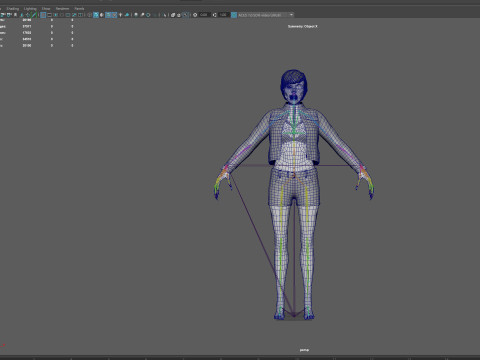Click the 2D Pan/Zoom icon
Image resolution: width=480 pixels, height=360 pixels.
click(28, 15)
